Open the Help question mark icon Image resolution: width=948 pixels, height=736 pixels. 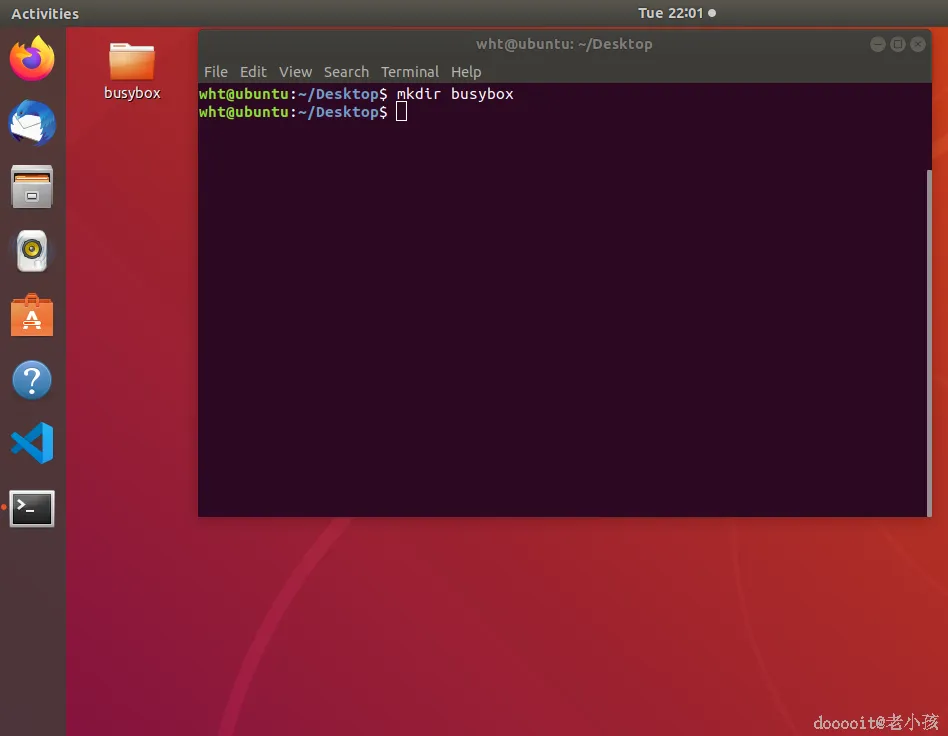(32, 380)
